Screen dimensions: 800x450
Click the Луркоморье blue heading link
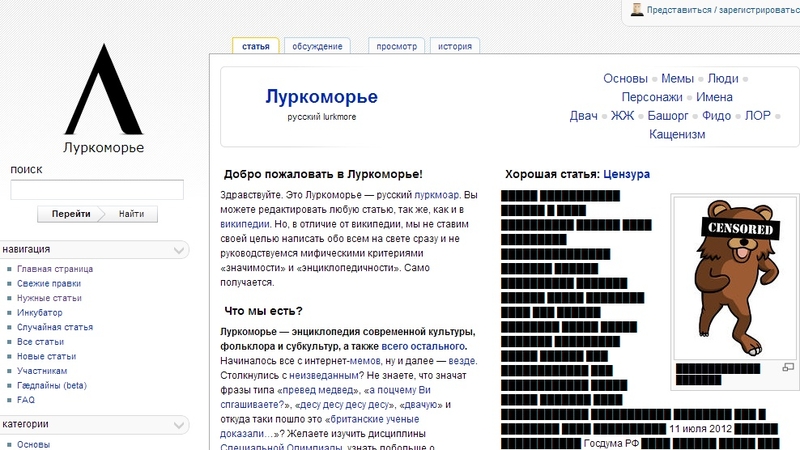point(321,96)
